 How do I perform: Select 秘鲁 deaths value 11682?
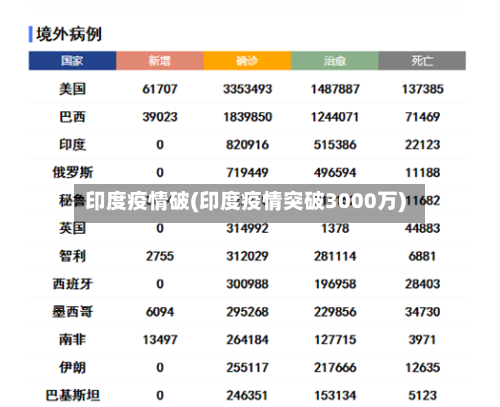422,201
